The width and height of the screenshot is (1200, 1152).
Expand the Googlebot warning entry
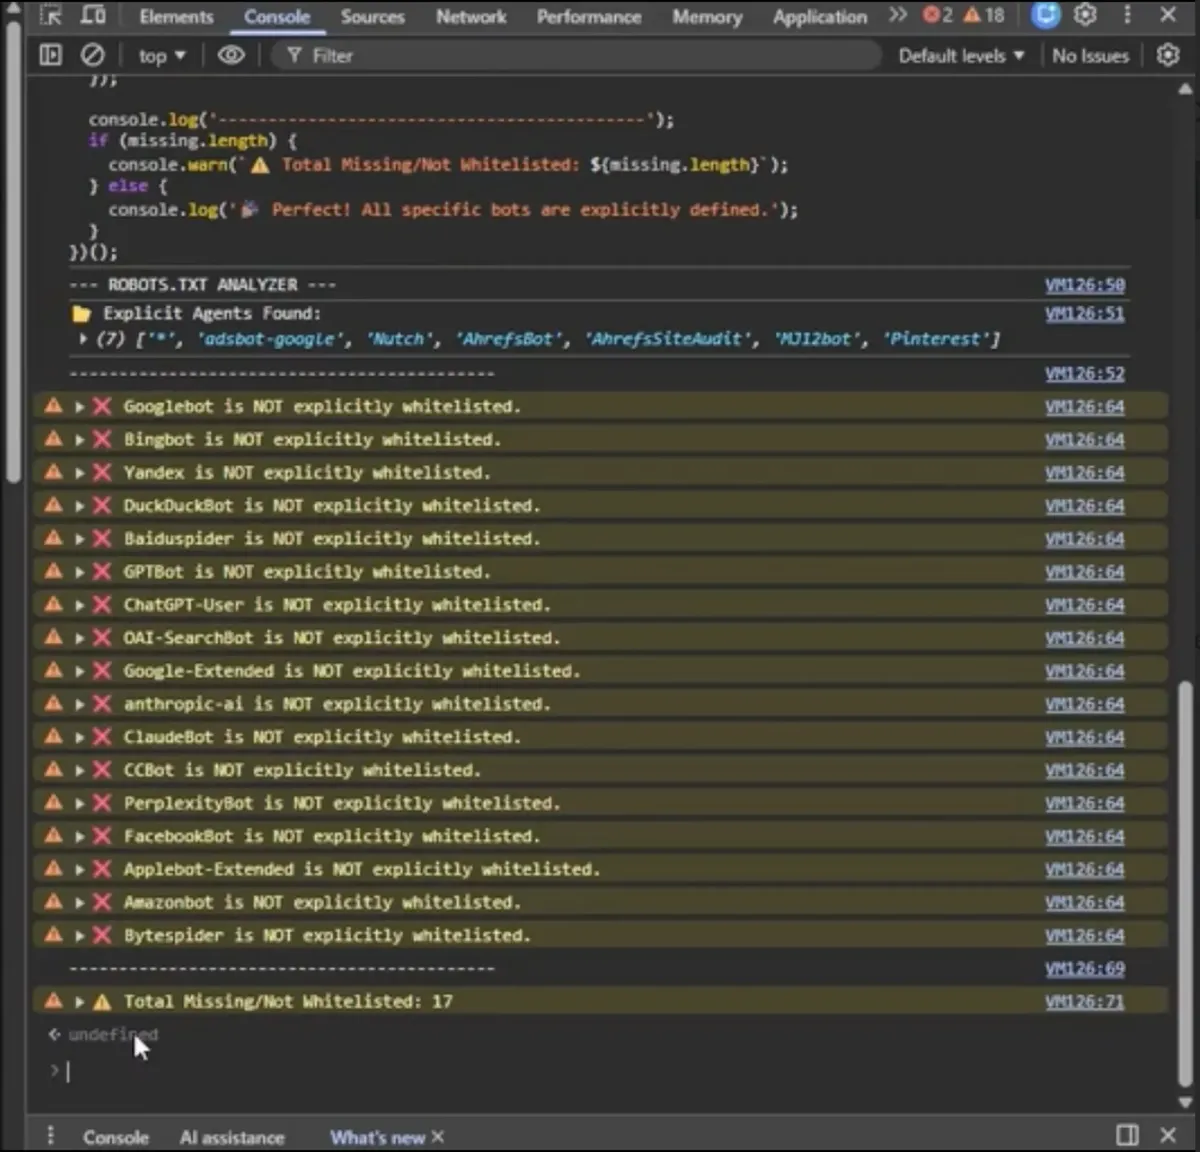79,407
